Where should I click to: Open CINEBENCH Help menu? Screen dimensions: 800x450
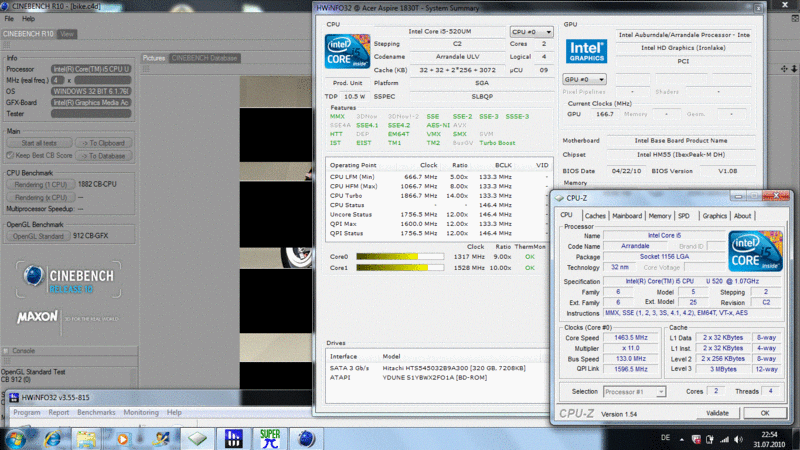[x=28, y=19]
